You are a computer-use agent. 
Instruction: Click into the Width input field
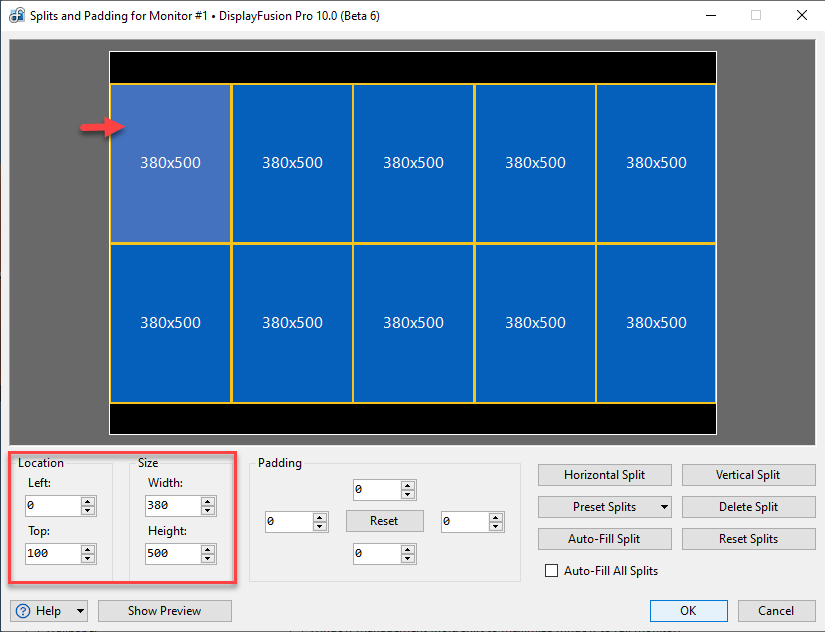click(171, 506)
